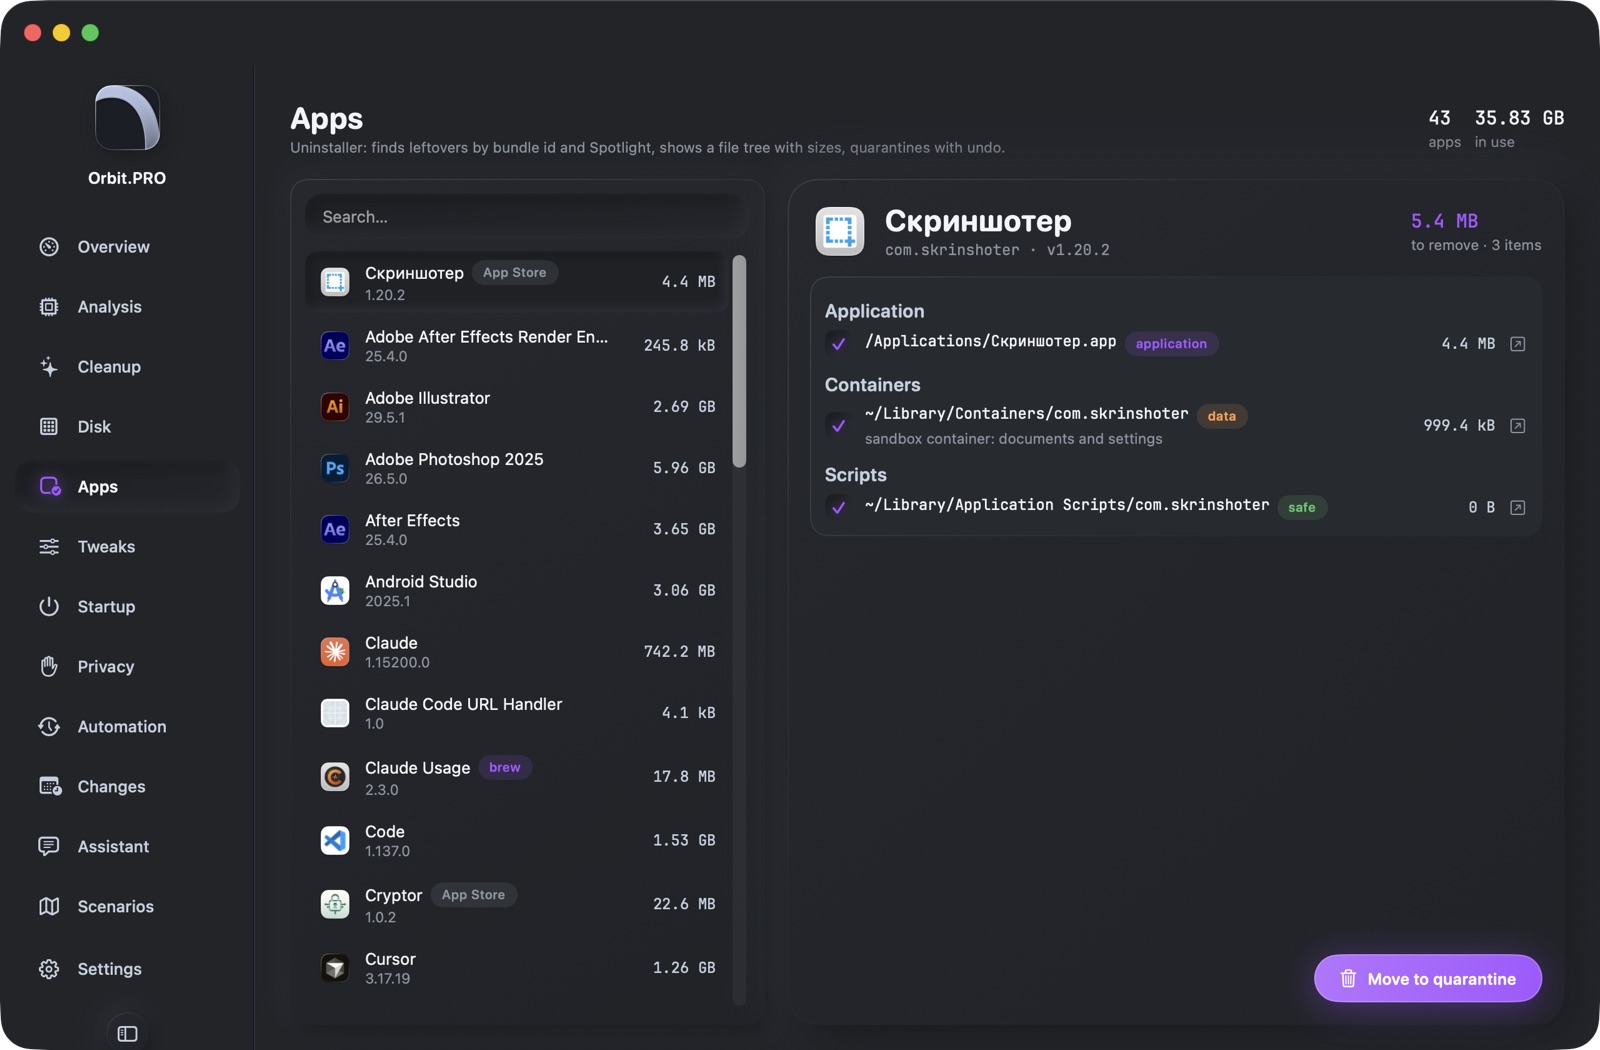The image size is (1600, 1050).
Task: Click the 5.4 MB to remove value
Action: [1444, 221]
